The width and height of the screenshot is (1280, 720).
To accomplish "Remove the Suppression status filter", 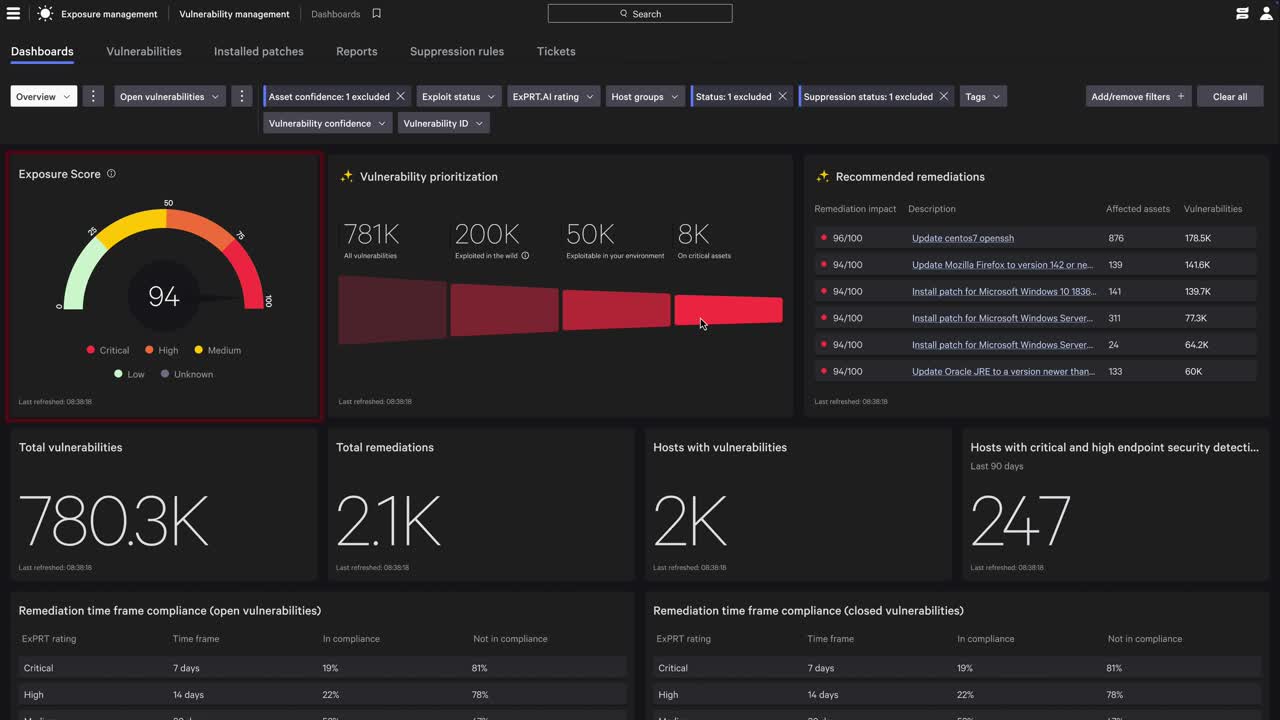I will (x=943, y=97).
